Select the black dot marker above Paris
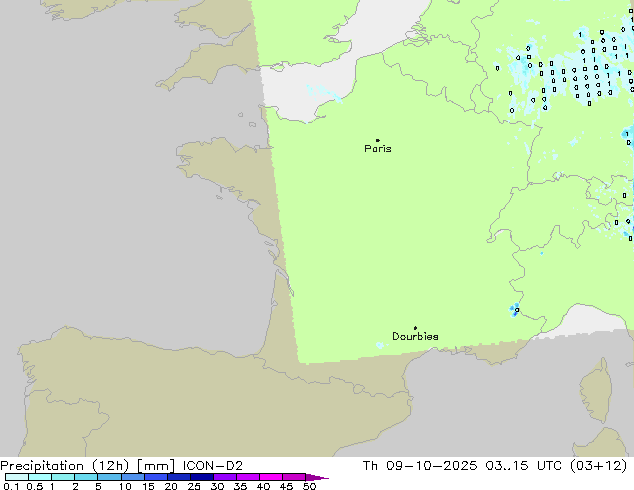The image size is (634, 490). pyautogui.click(x=378, y=140)
